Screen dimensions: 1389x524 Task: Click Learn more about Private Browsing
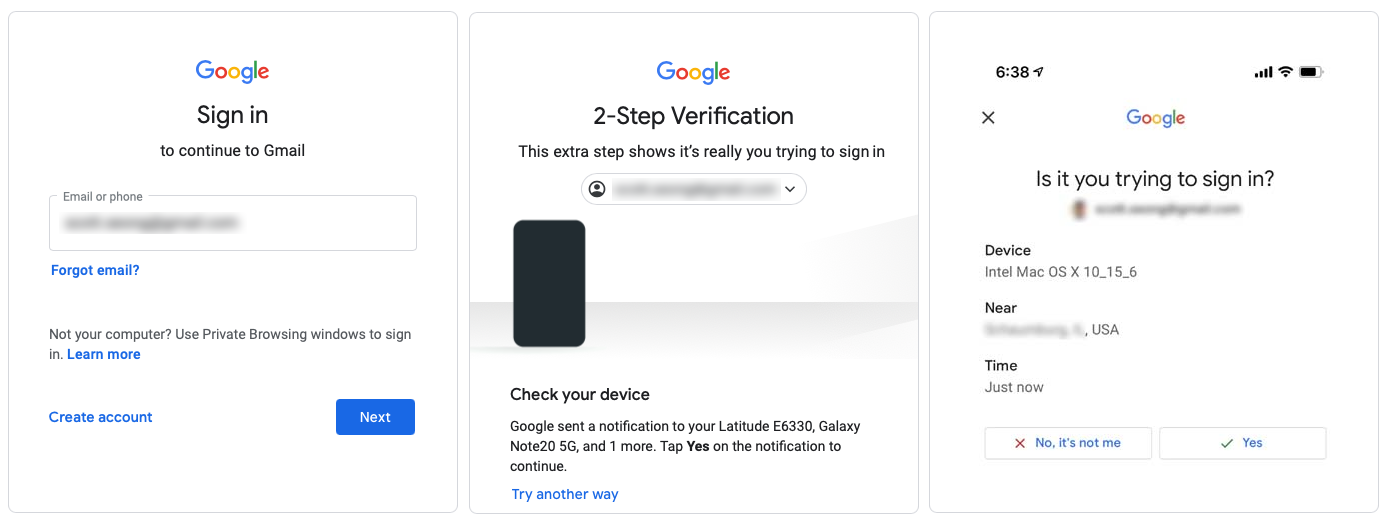(104, 354)
